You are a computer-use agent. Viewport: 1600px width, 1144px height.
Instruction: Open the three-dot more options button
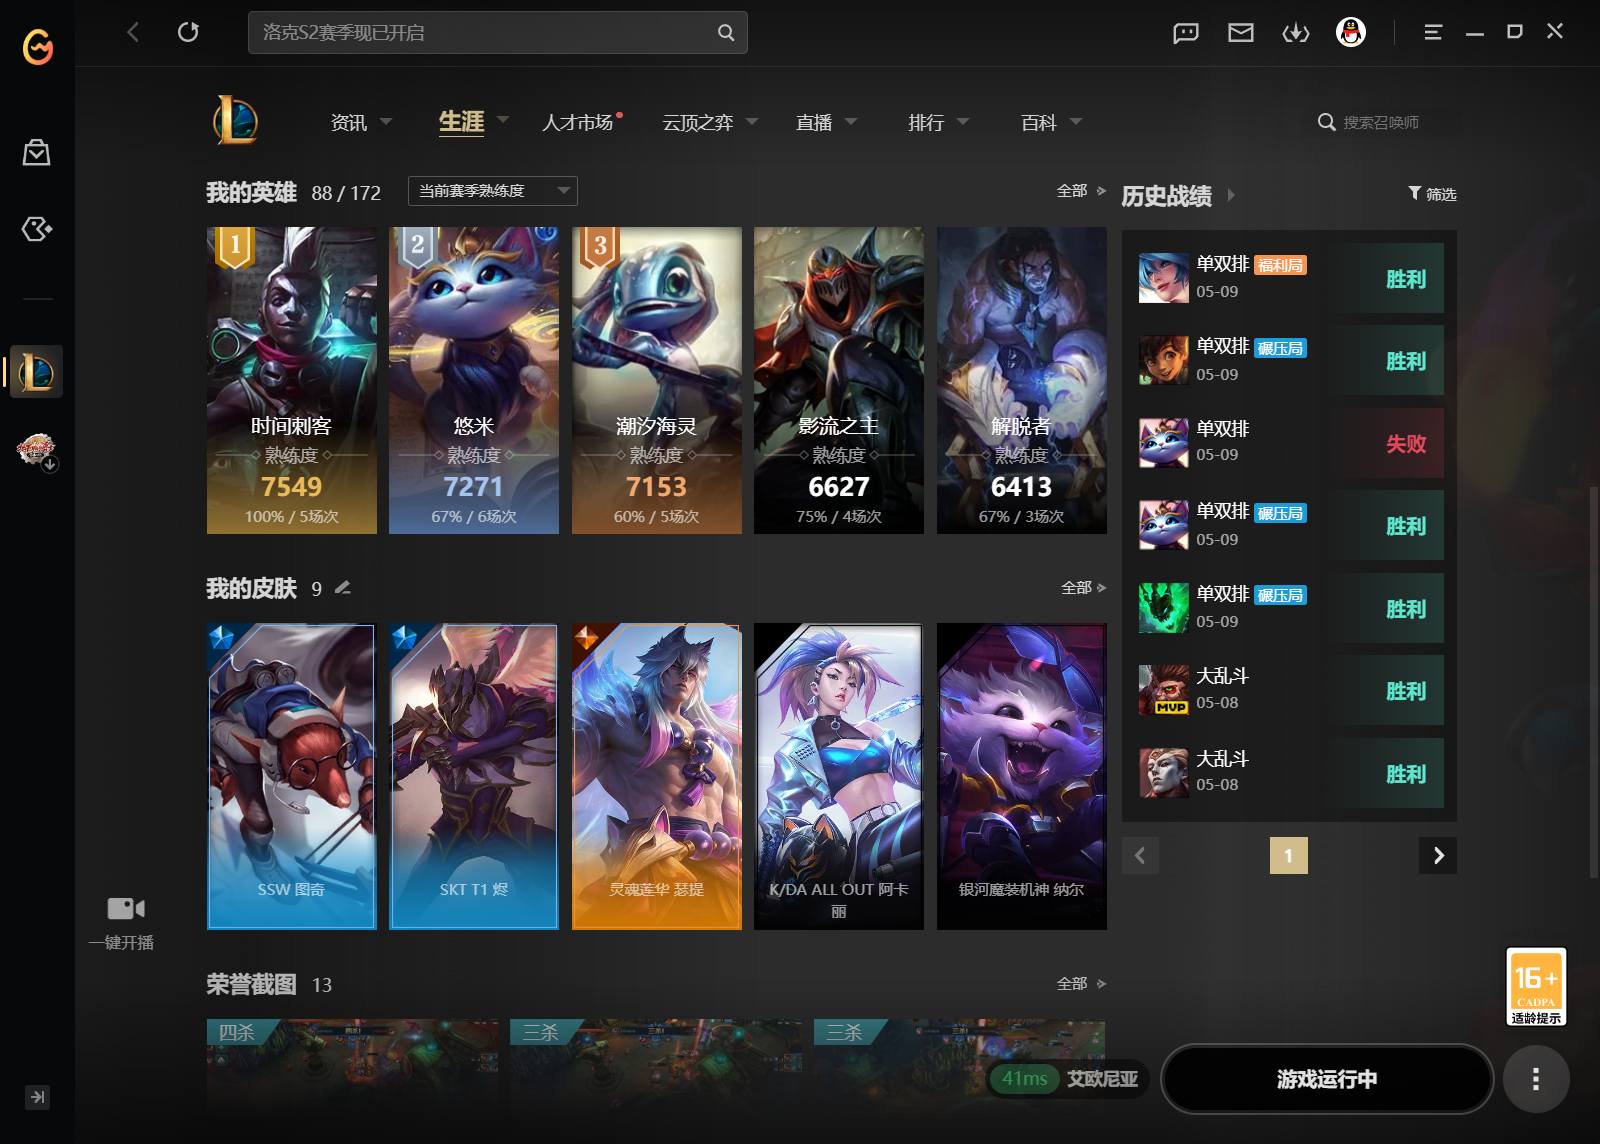tap(1536, 1079)
